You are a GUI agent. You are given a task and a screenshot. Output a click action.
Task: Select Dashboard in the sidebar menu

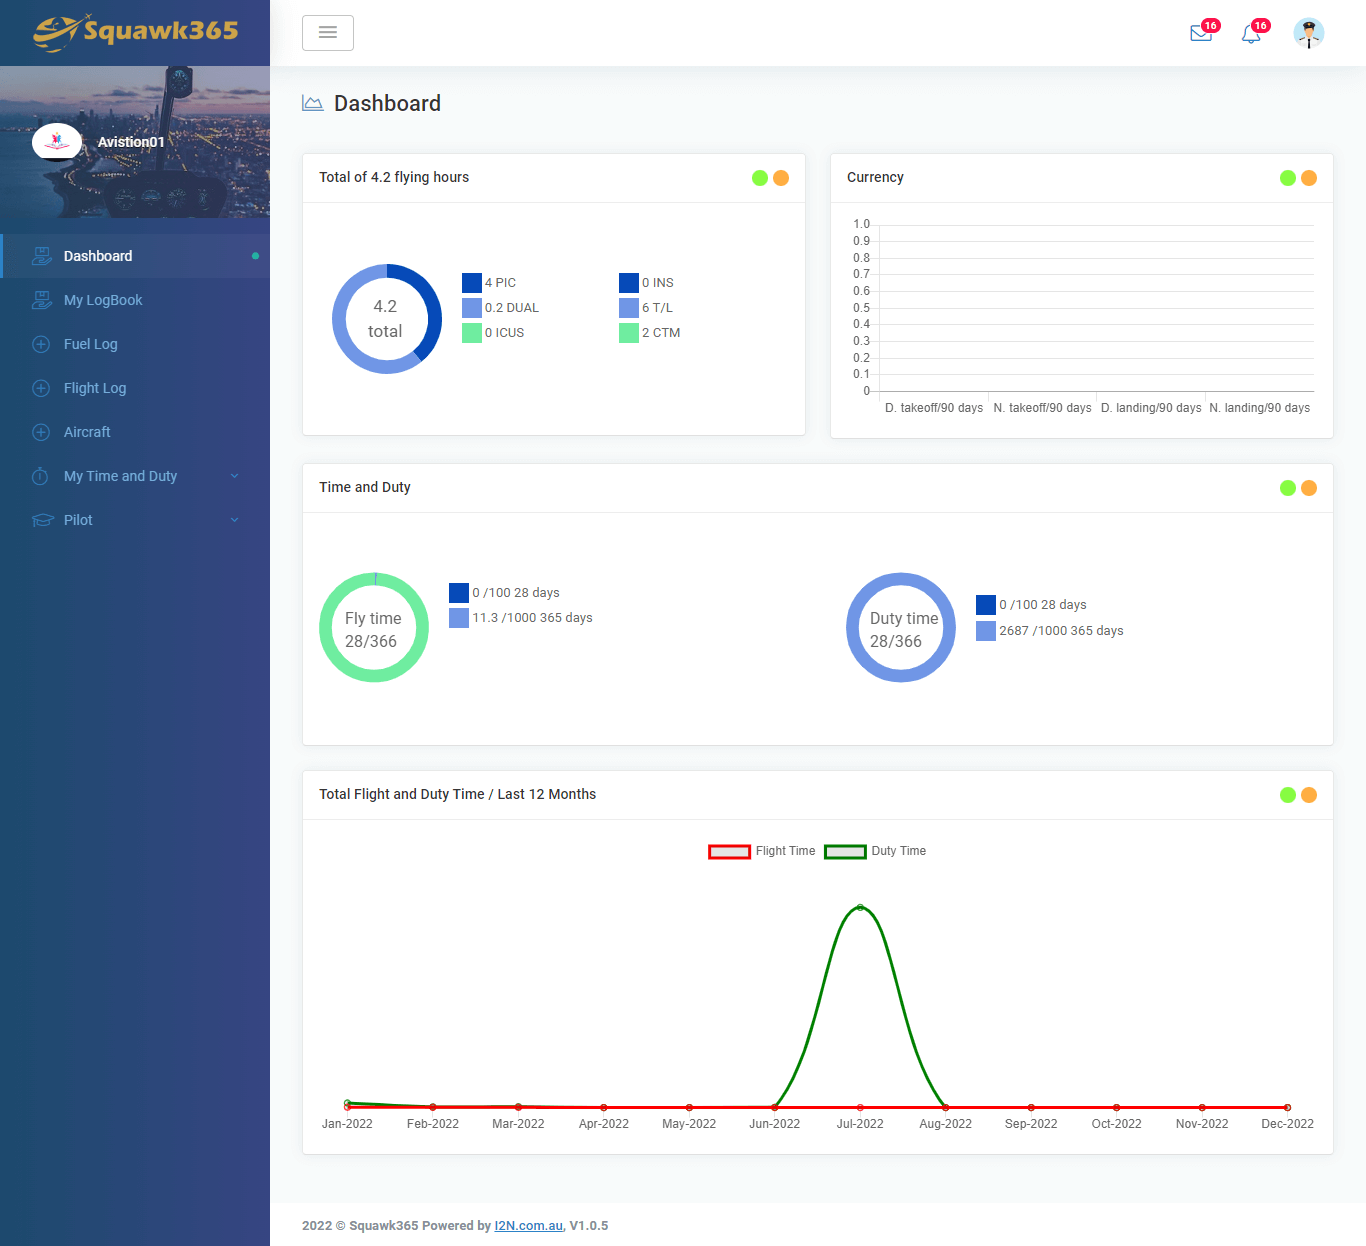click(97, 256)
